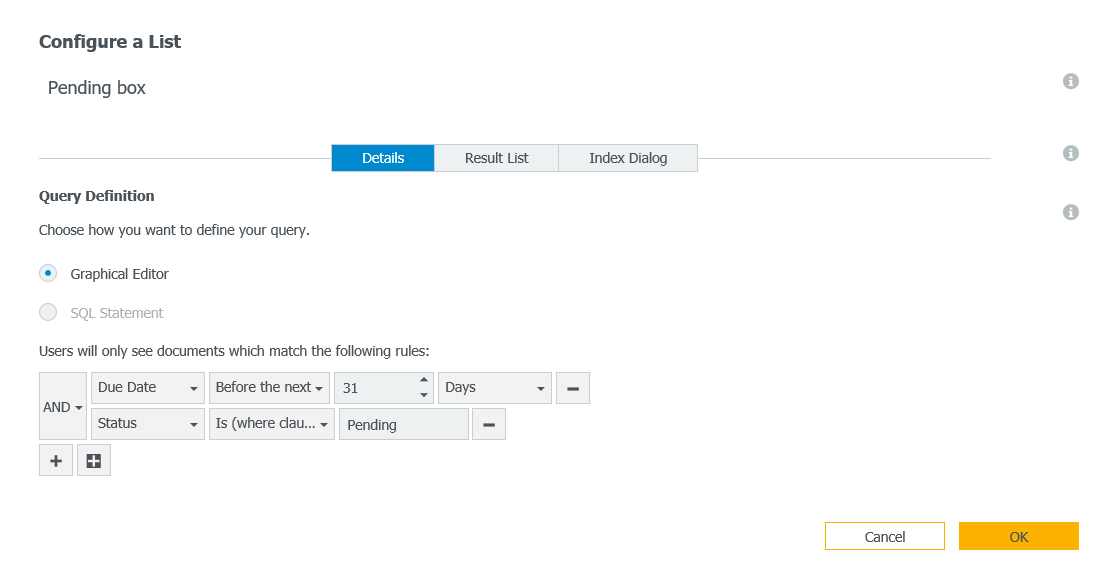The width and height of the screenshot is (1117, 588).
Task: Select the Graphical Editor radio button
Action: click(47, 273)
